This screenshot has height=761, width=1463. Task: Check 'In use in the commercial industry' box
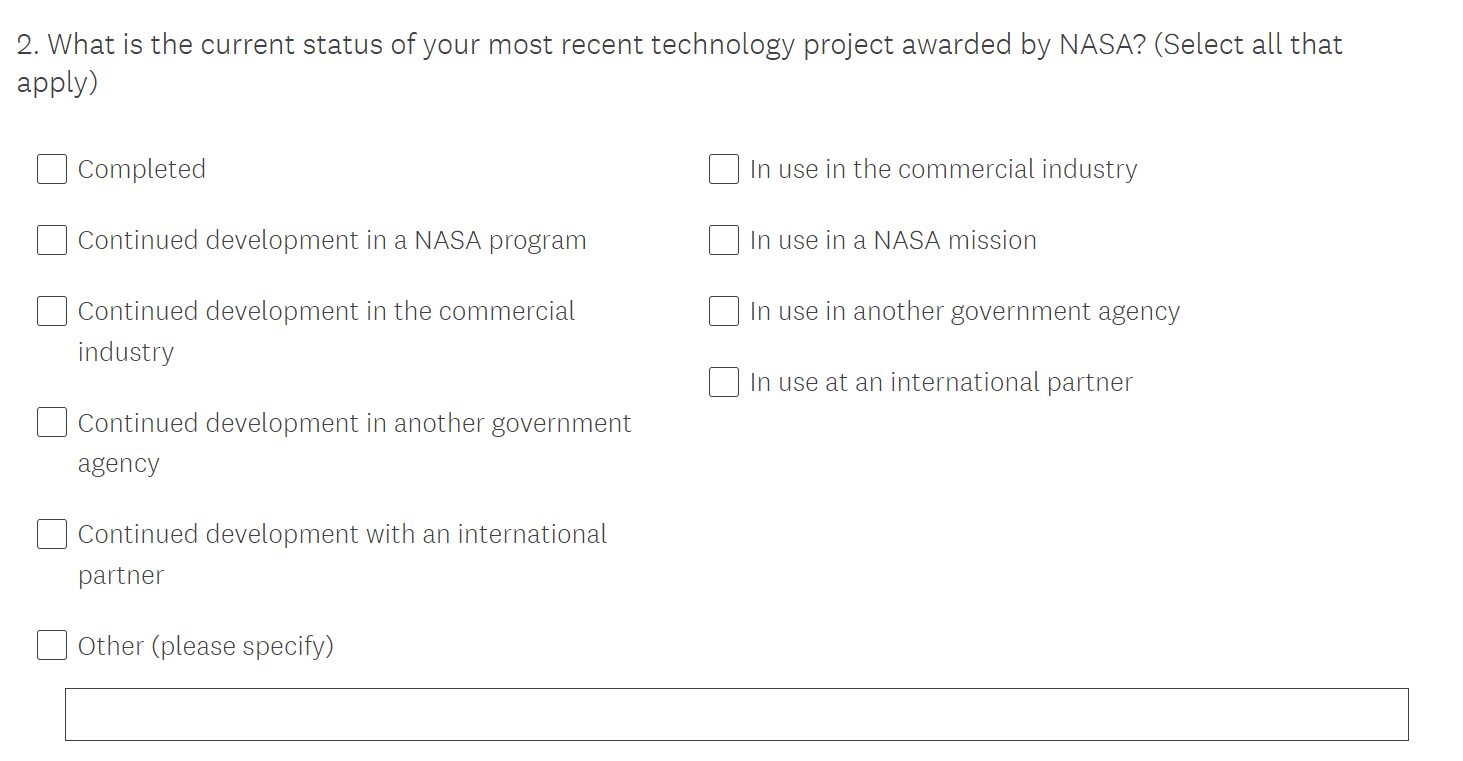[724, 169]
